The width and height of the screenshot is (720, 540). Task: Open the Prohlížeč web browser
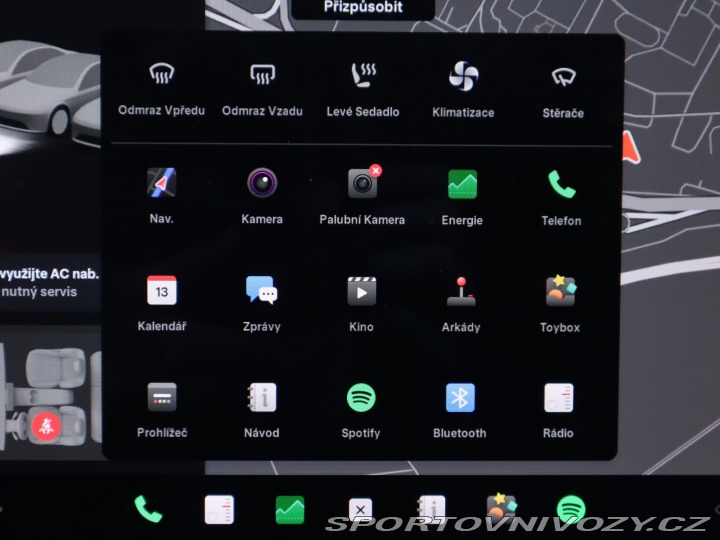coord(161,398)
